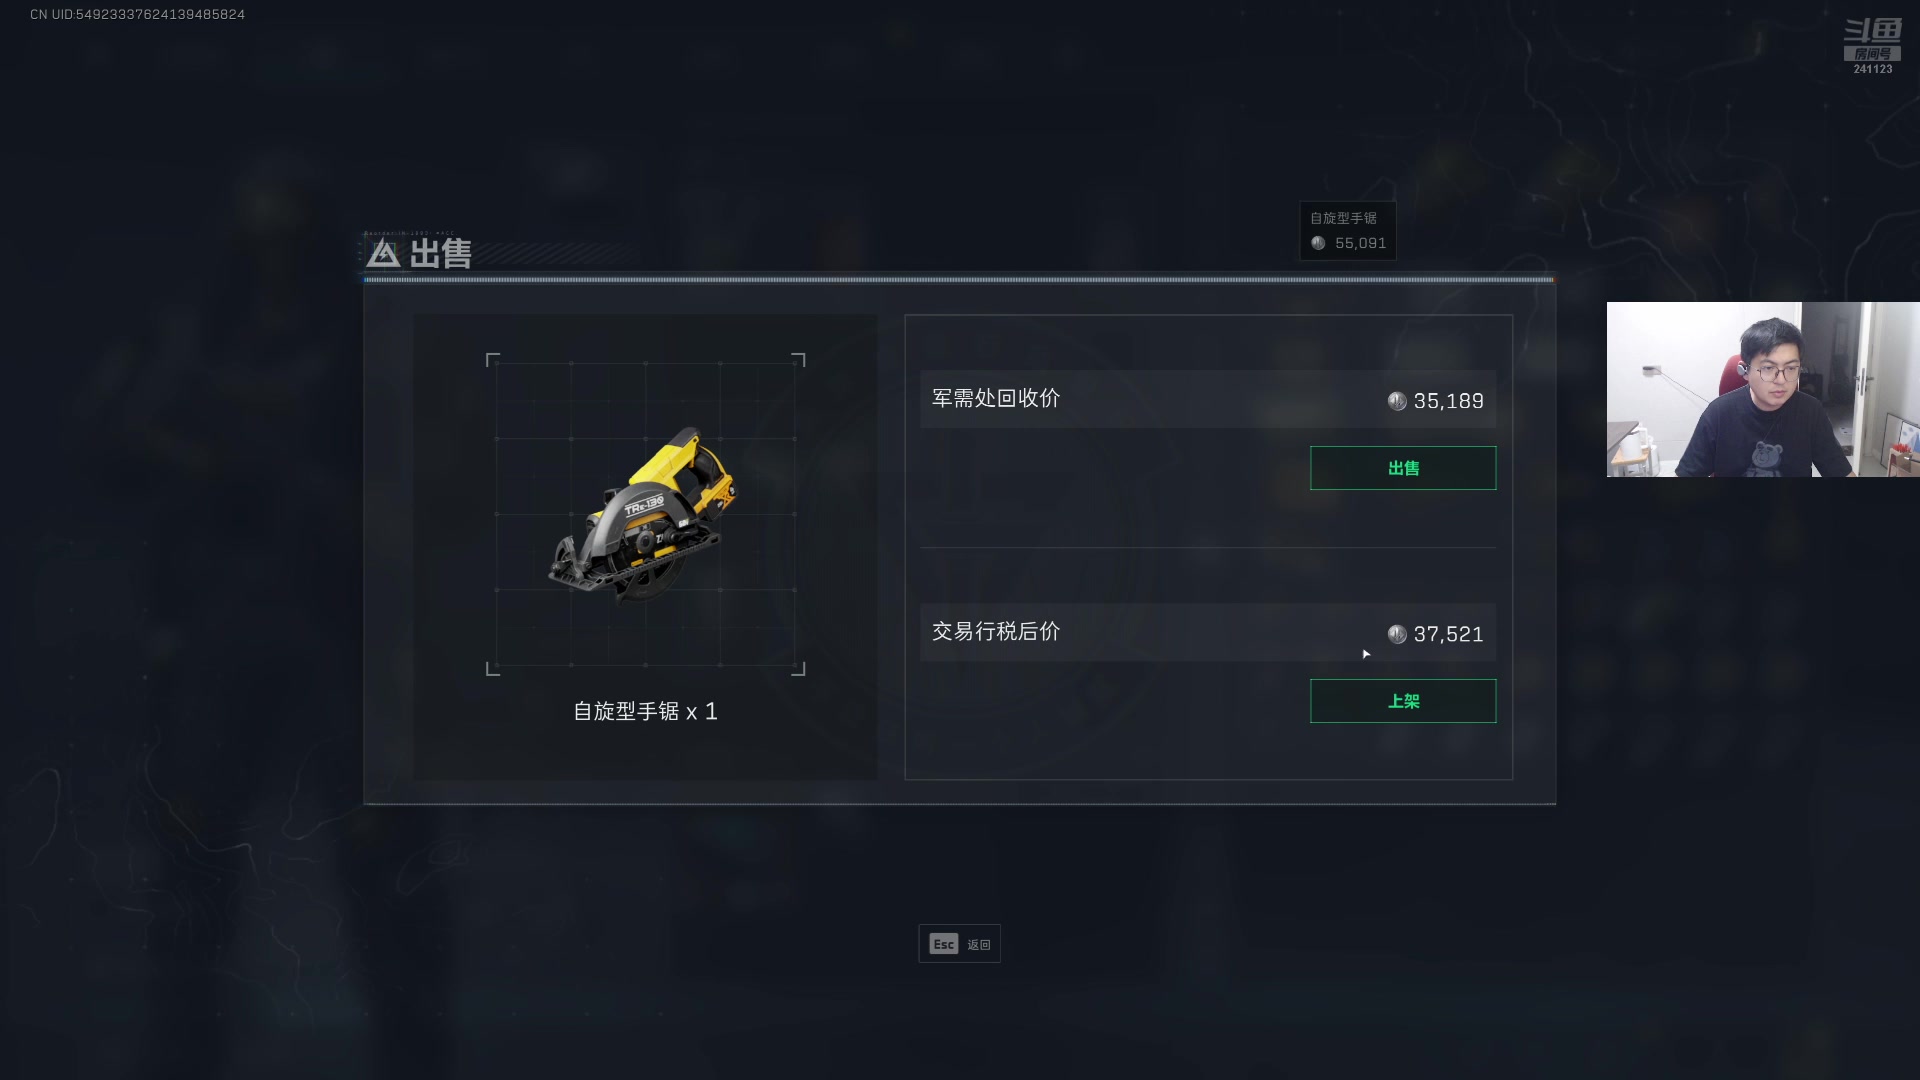Click the 军需处回收价 row label
Image resolution: width=1920 pixels, height=1080 pixels.
(996, 398)
